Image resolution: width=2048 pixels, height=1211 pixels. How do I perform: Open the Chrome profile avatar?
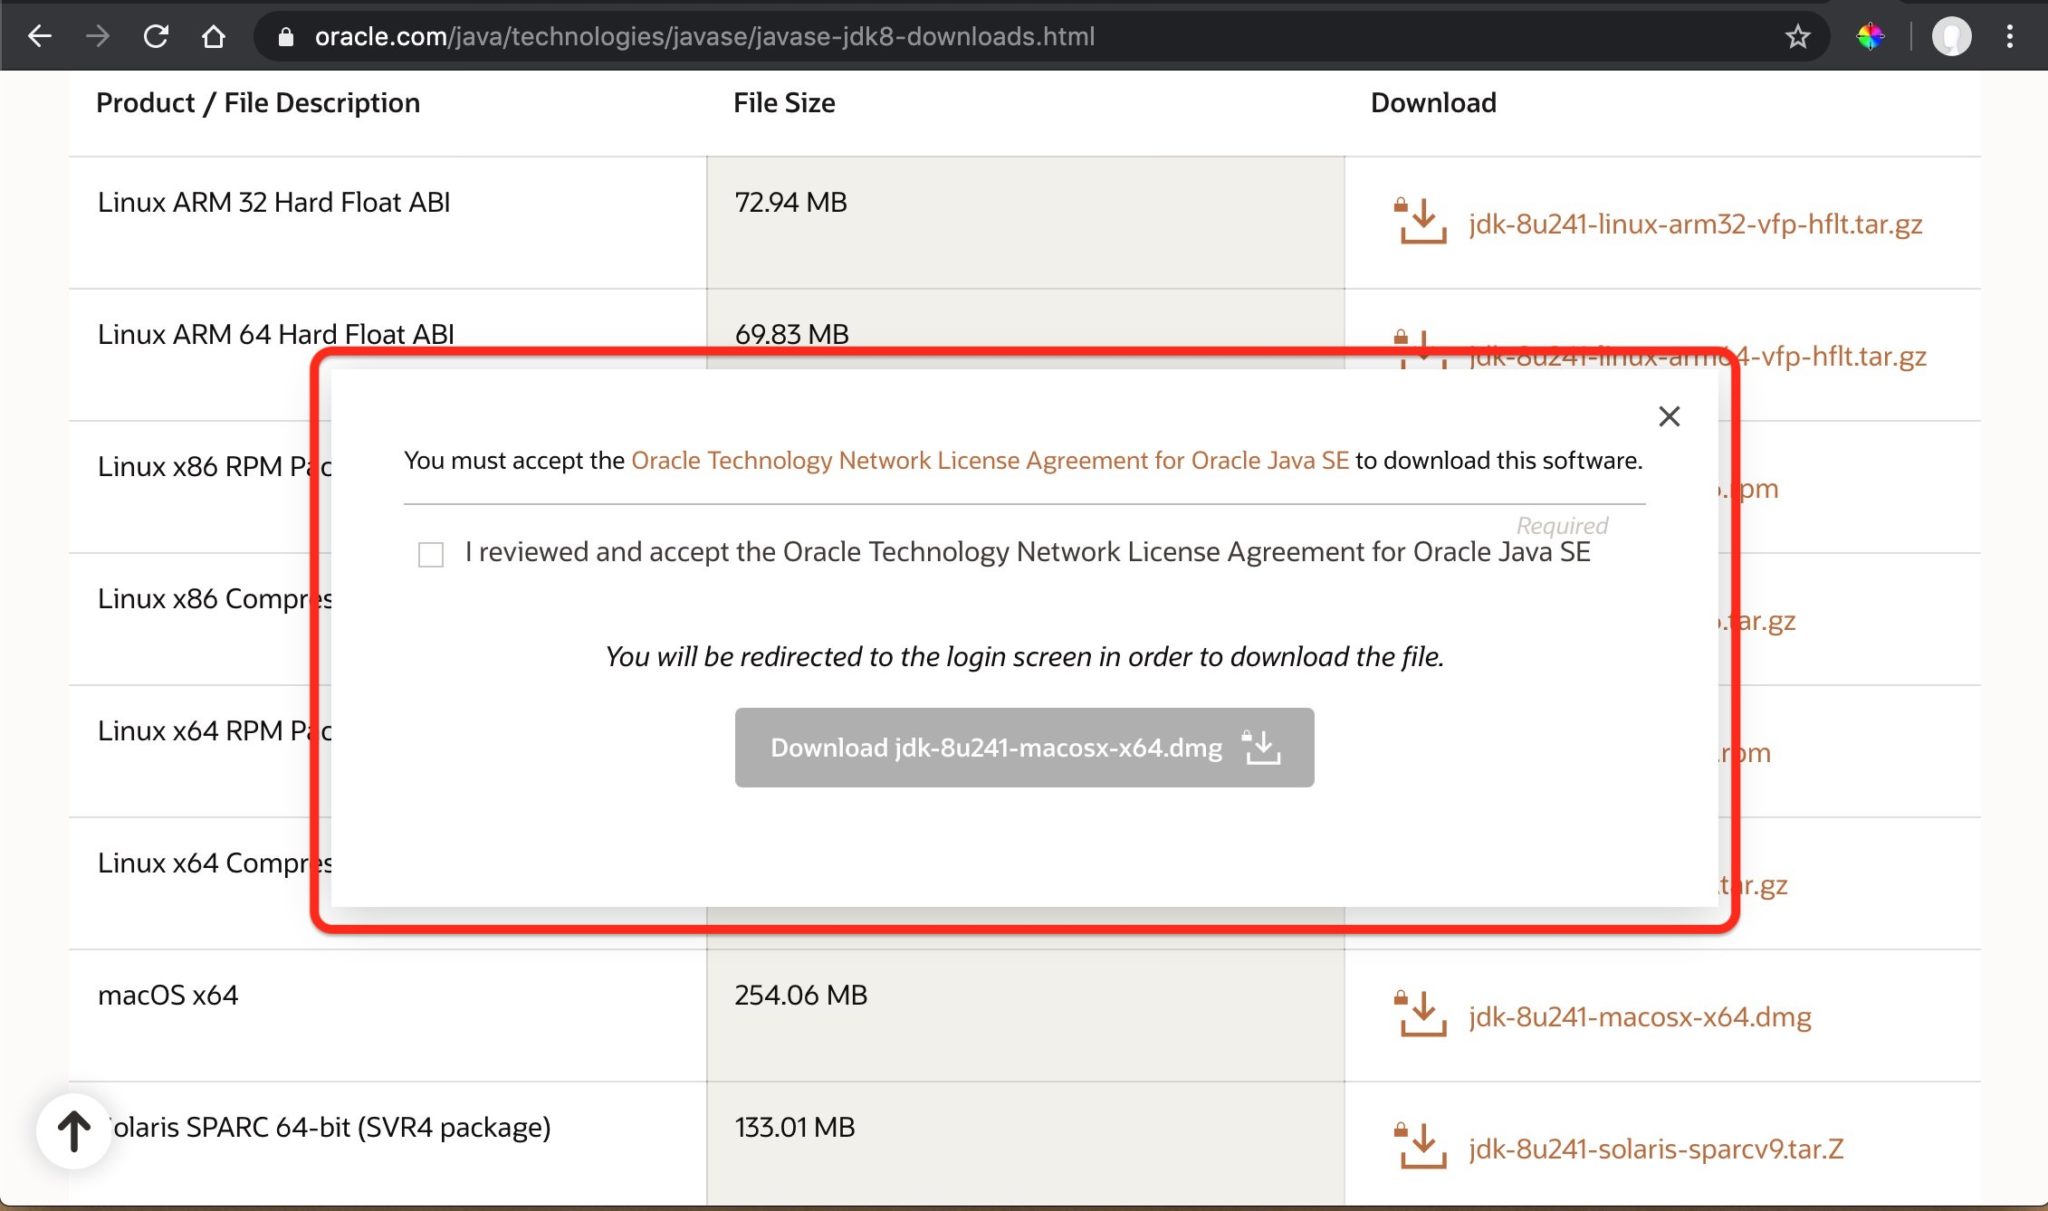coord(1951,37)
